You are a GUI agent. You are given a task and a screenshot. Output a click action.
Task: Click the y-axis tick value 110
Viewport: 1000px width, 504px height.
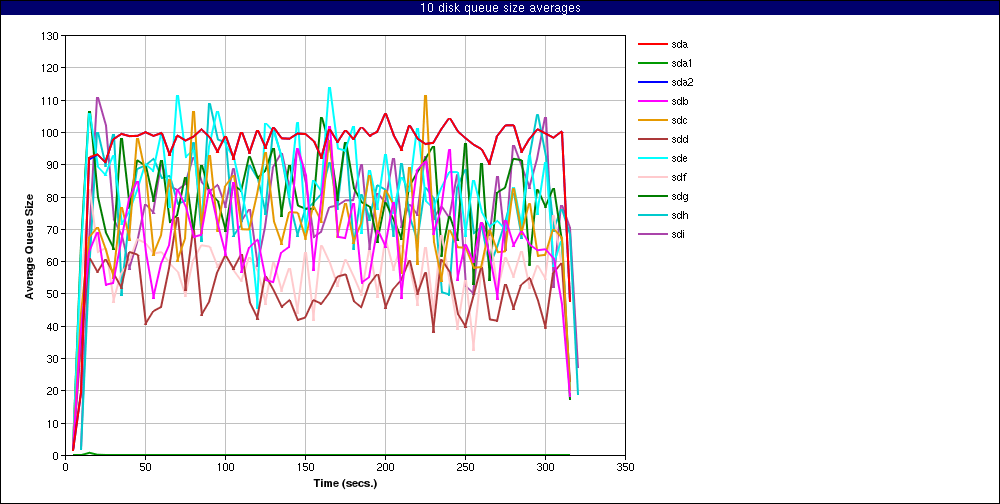pyautogui.click(x=51, y=101)
